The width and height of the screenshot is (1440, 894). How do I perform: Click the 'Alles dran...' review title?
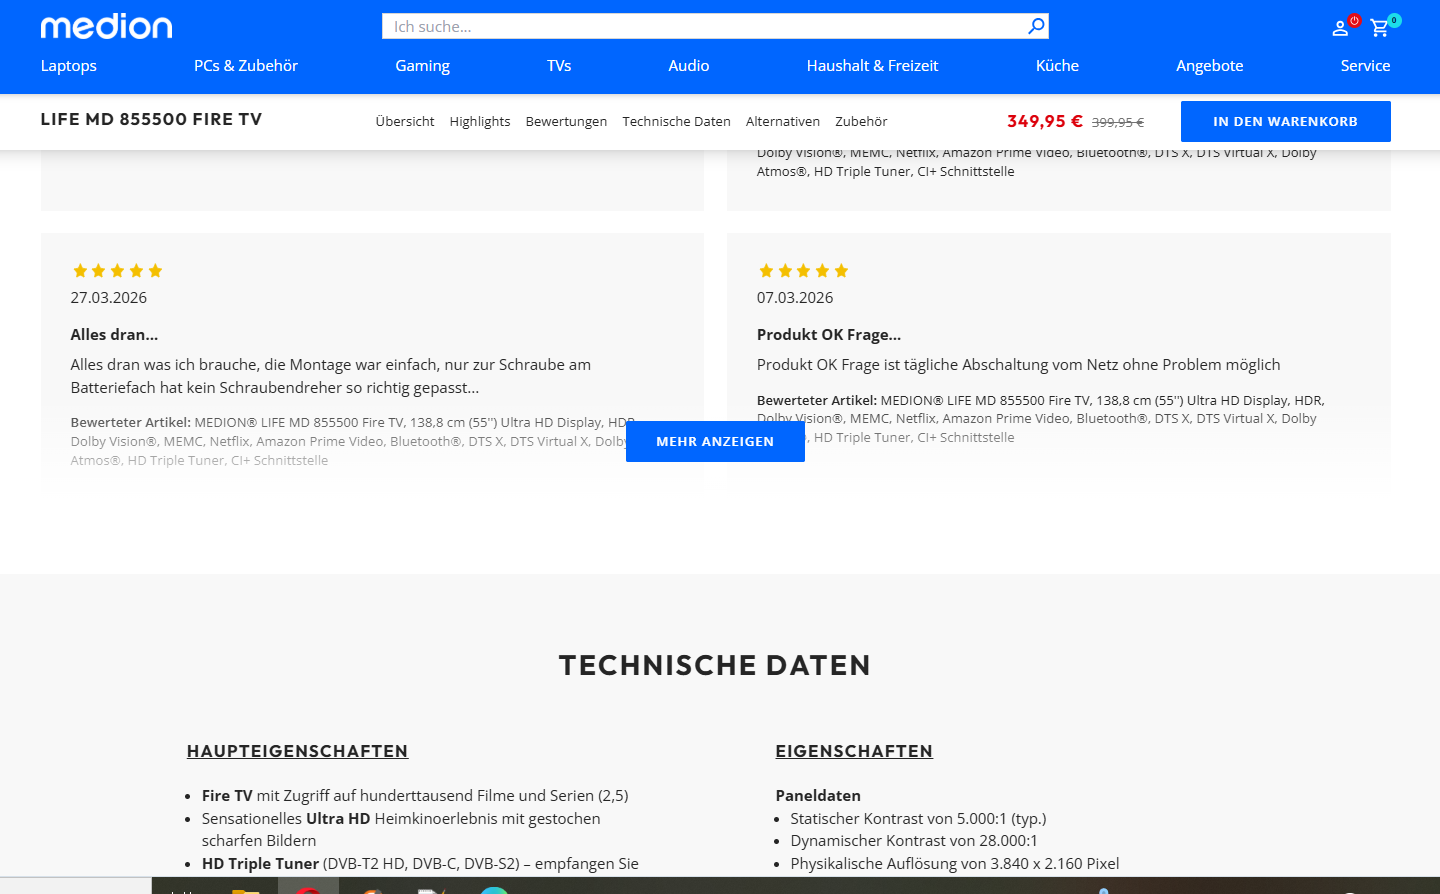click(114, 335)
